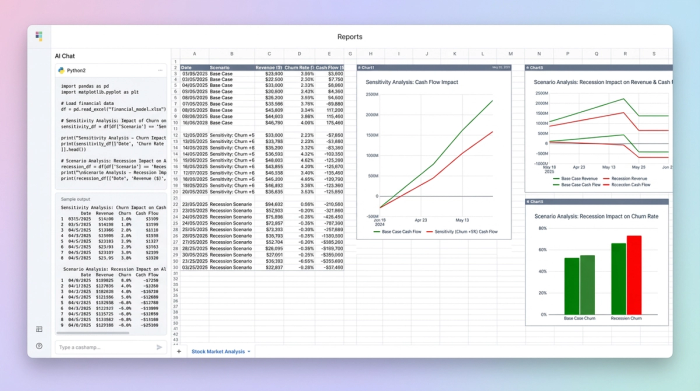Viewport: 700px width, 391px height.
Task: Click the Python logo beside Python2
Action: pyautogui.click(x=61, y=70)
